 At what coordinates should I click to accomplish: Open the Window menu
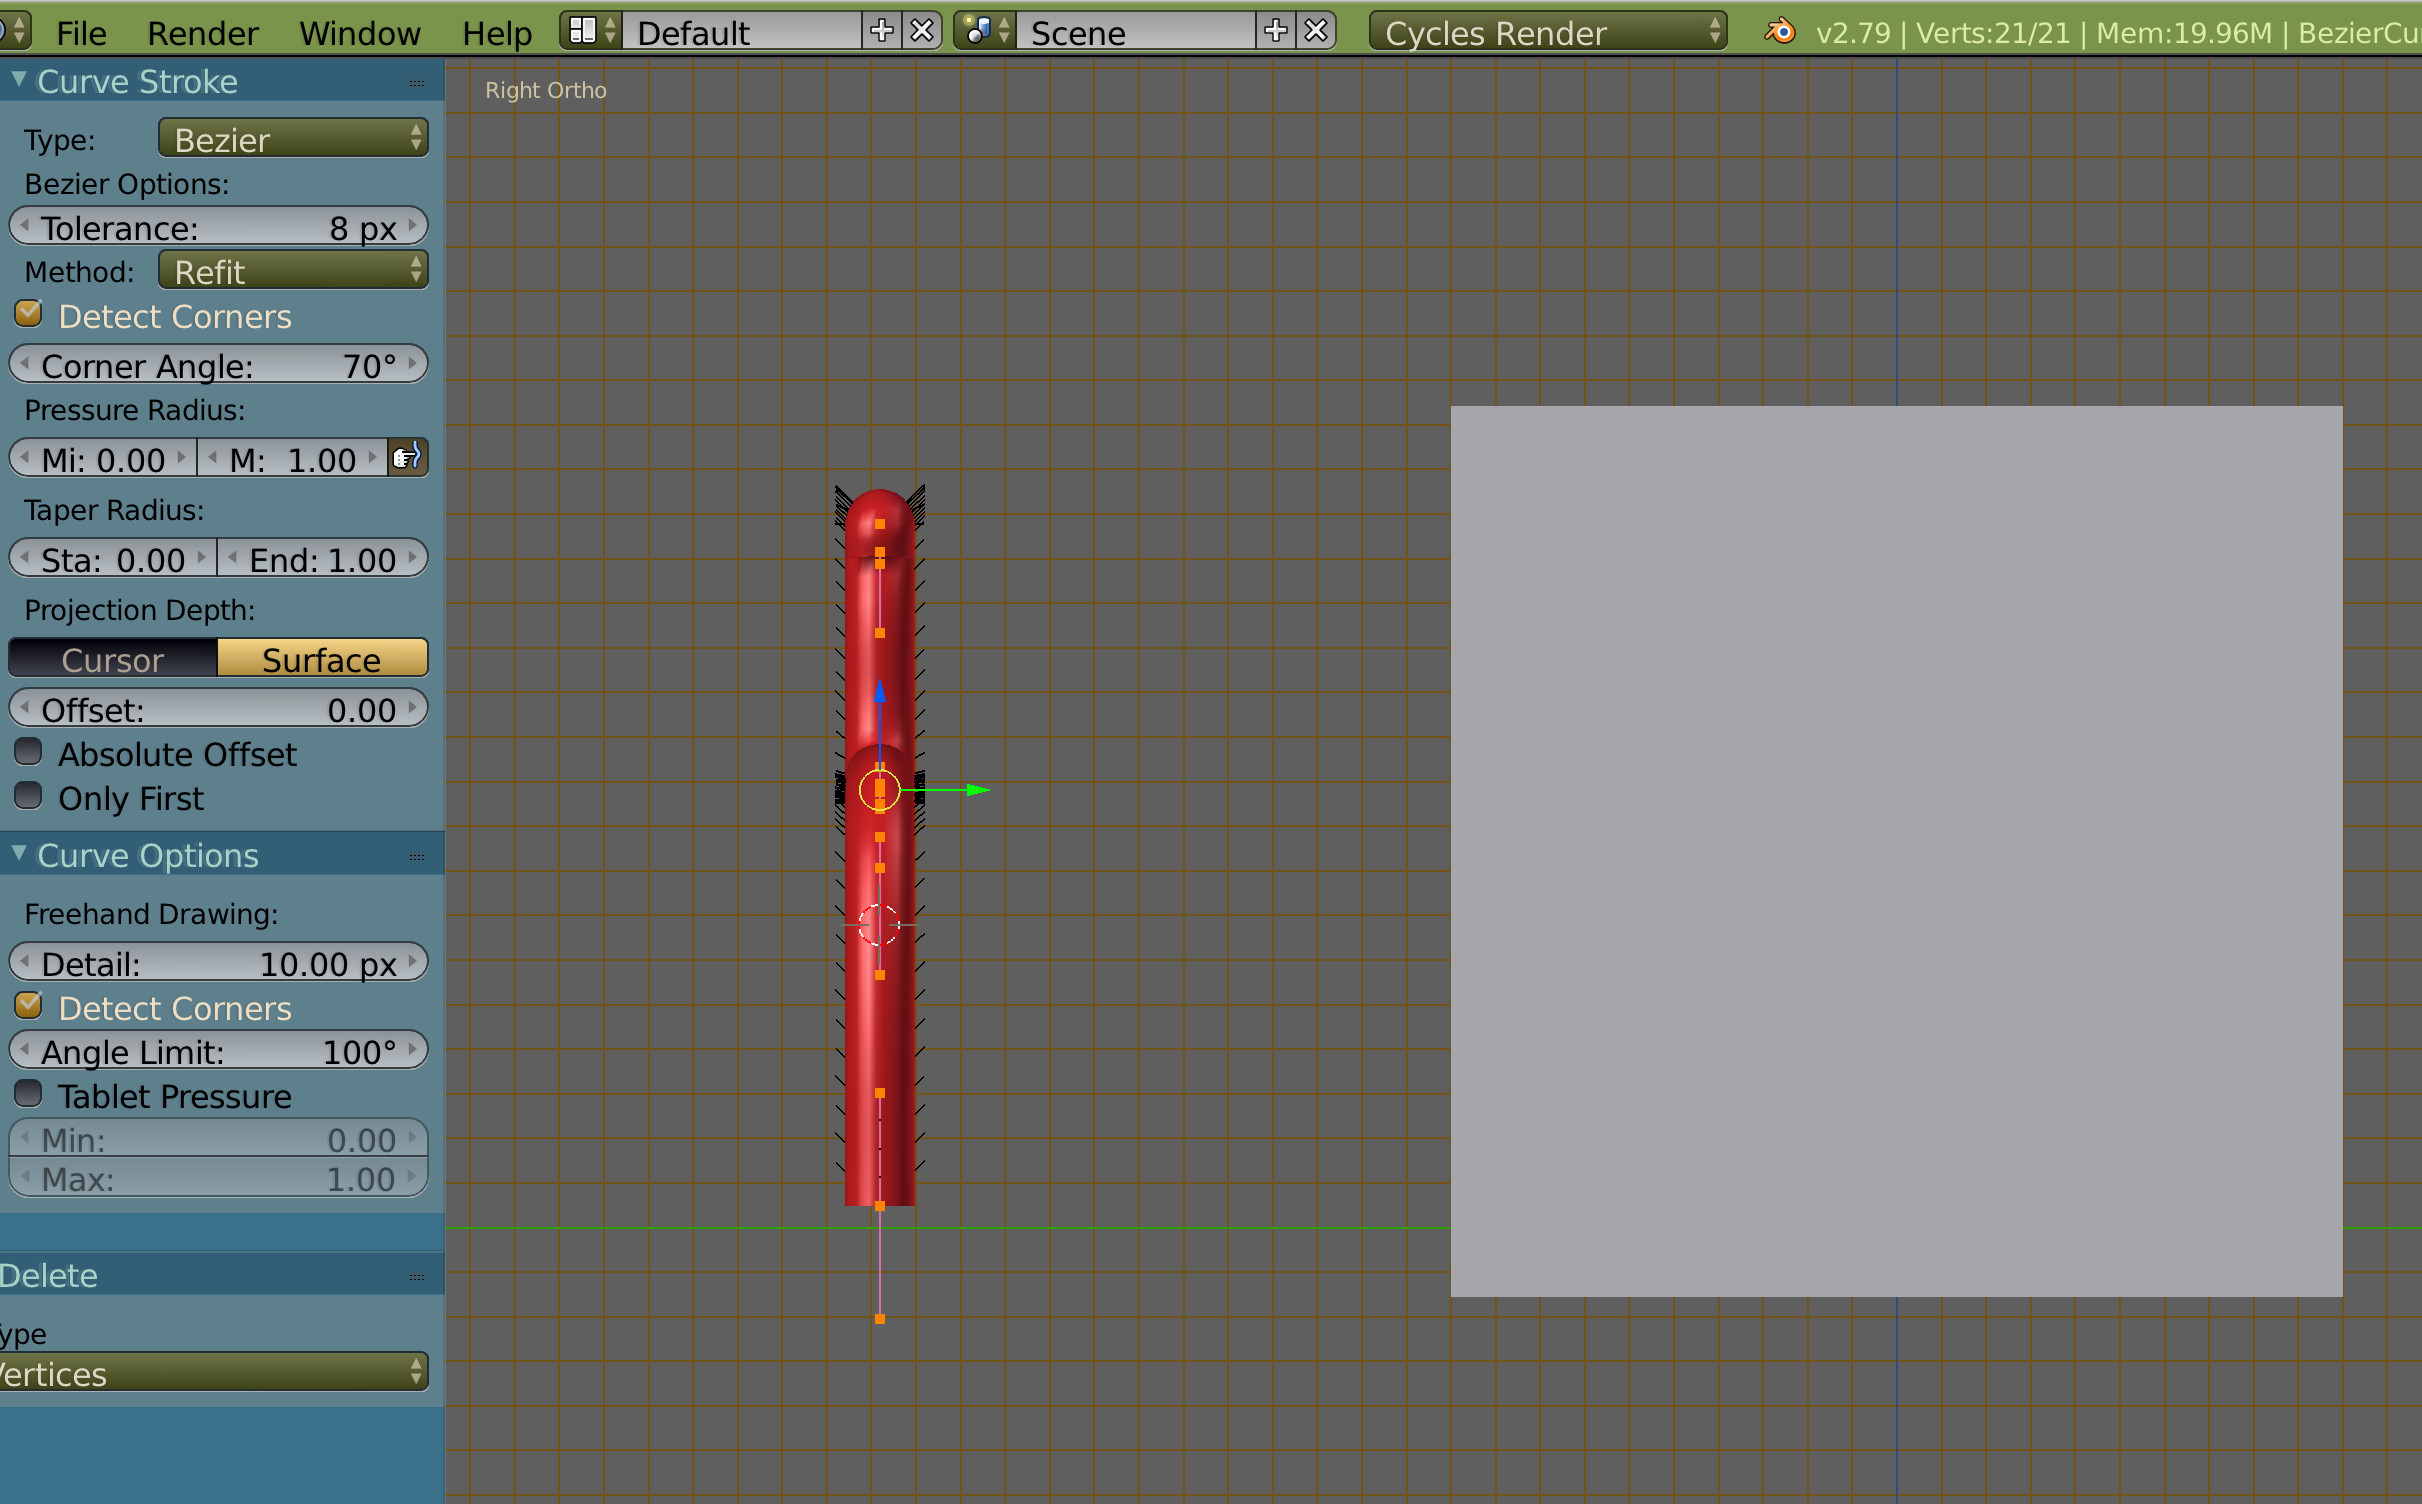[359, 33]
